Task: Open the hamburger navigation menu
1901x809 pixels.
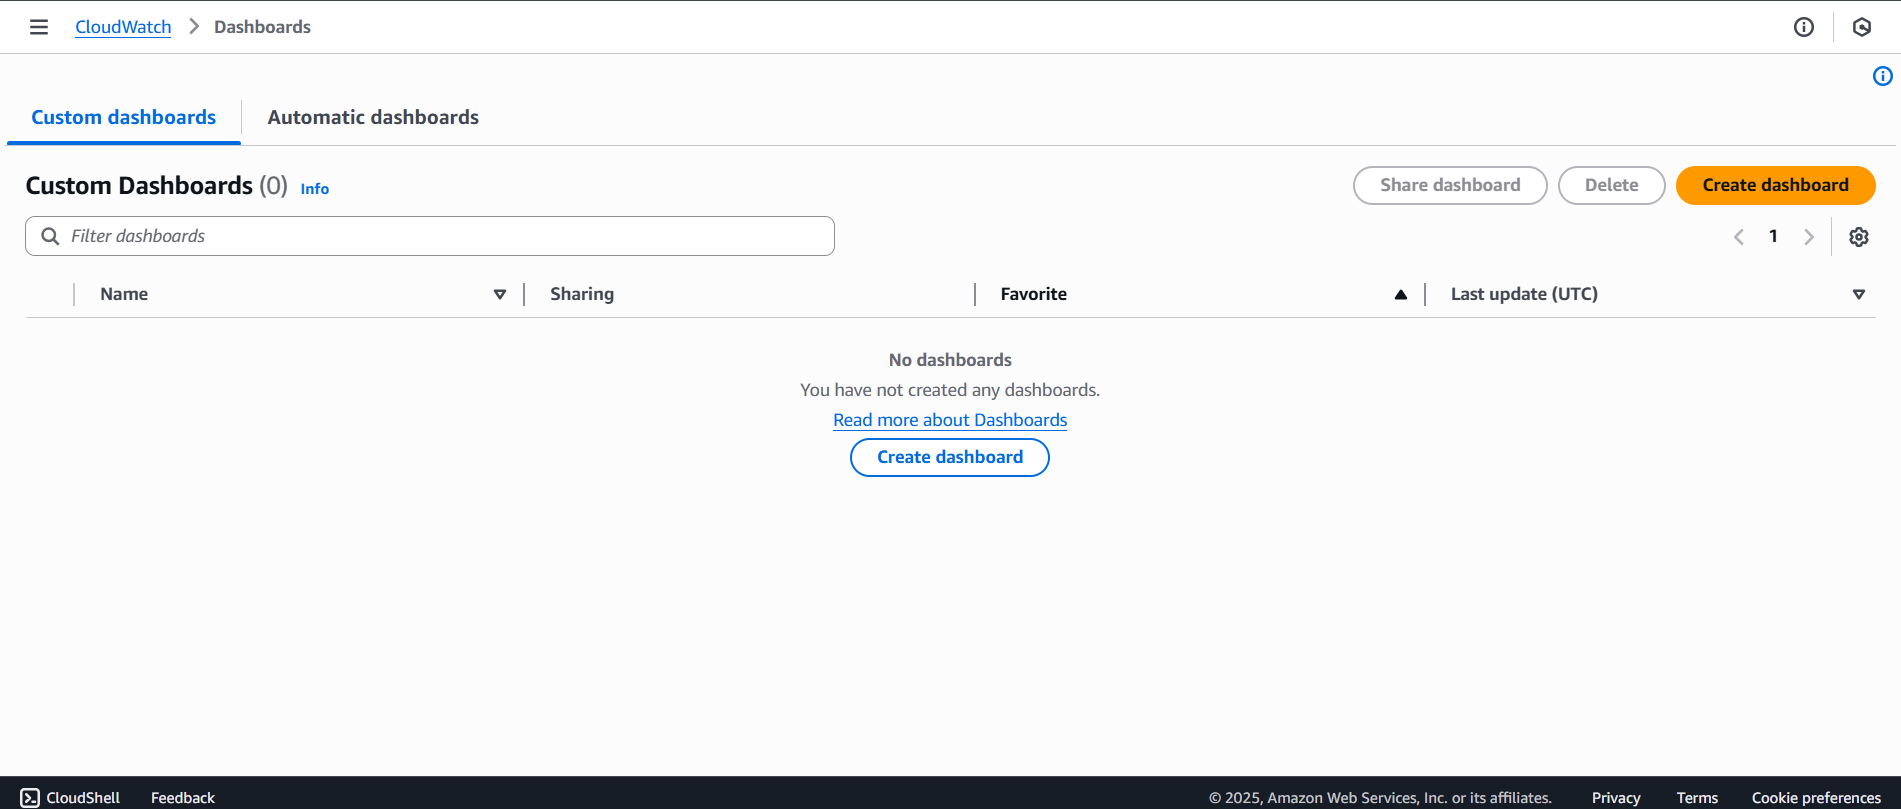Action: click(39, 27)
